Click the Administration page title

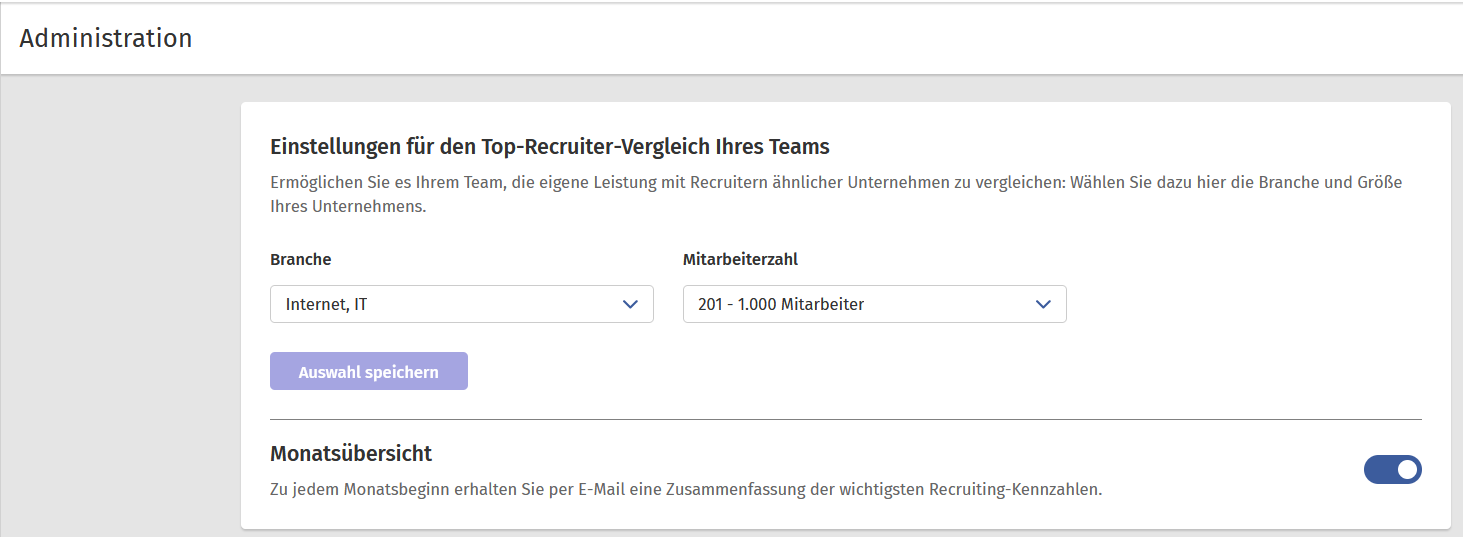106,38
